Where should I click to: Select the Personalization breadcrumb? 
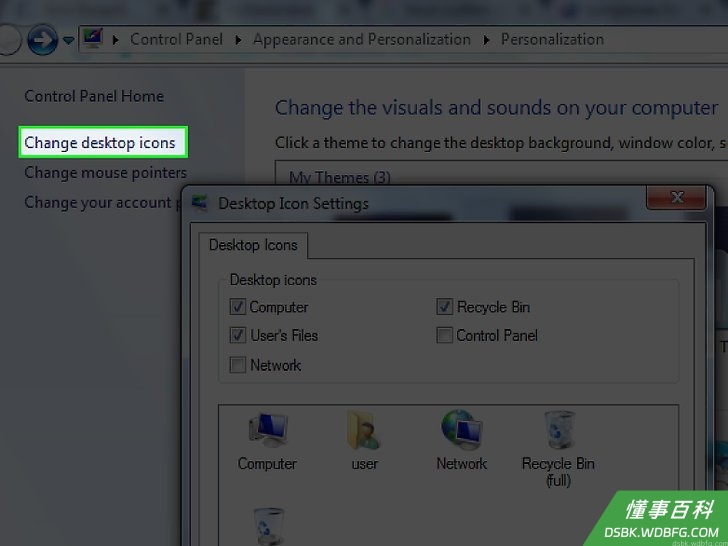[552, 39]
